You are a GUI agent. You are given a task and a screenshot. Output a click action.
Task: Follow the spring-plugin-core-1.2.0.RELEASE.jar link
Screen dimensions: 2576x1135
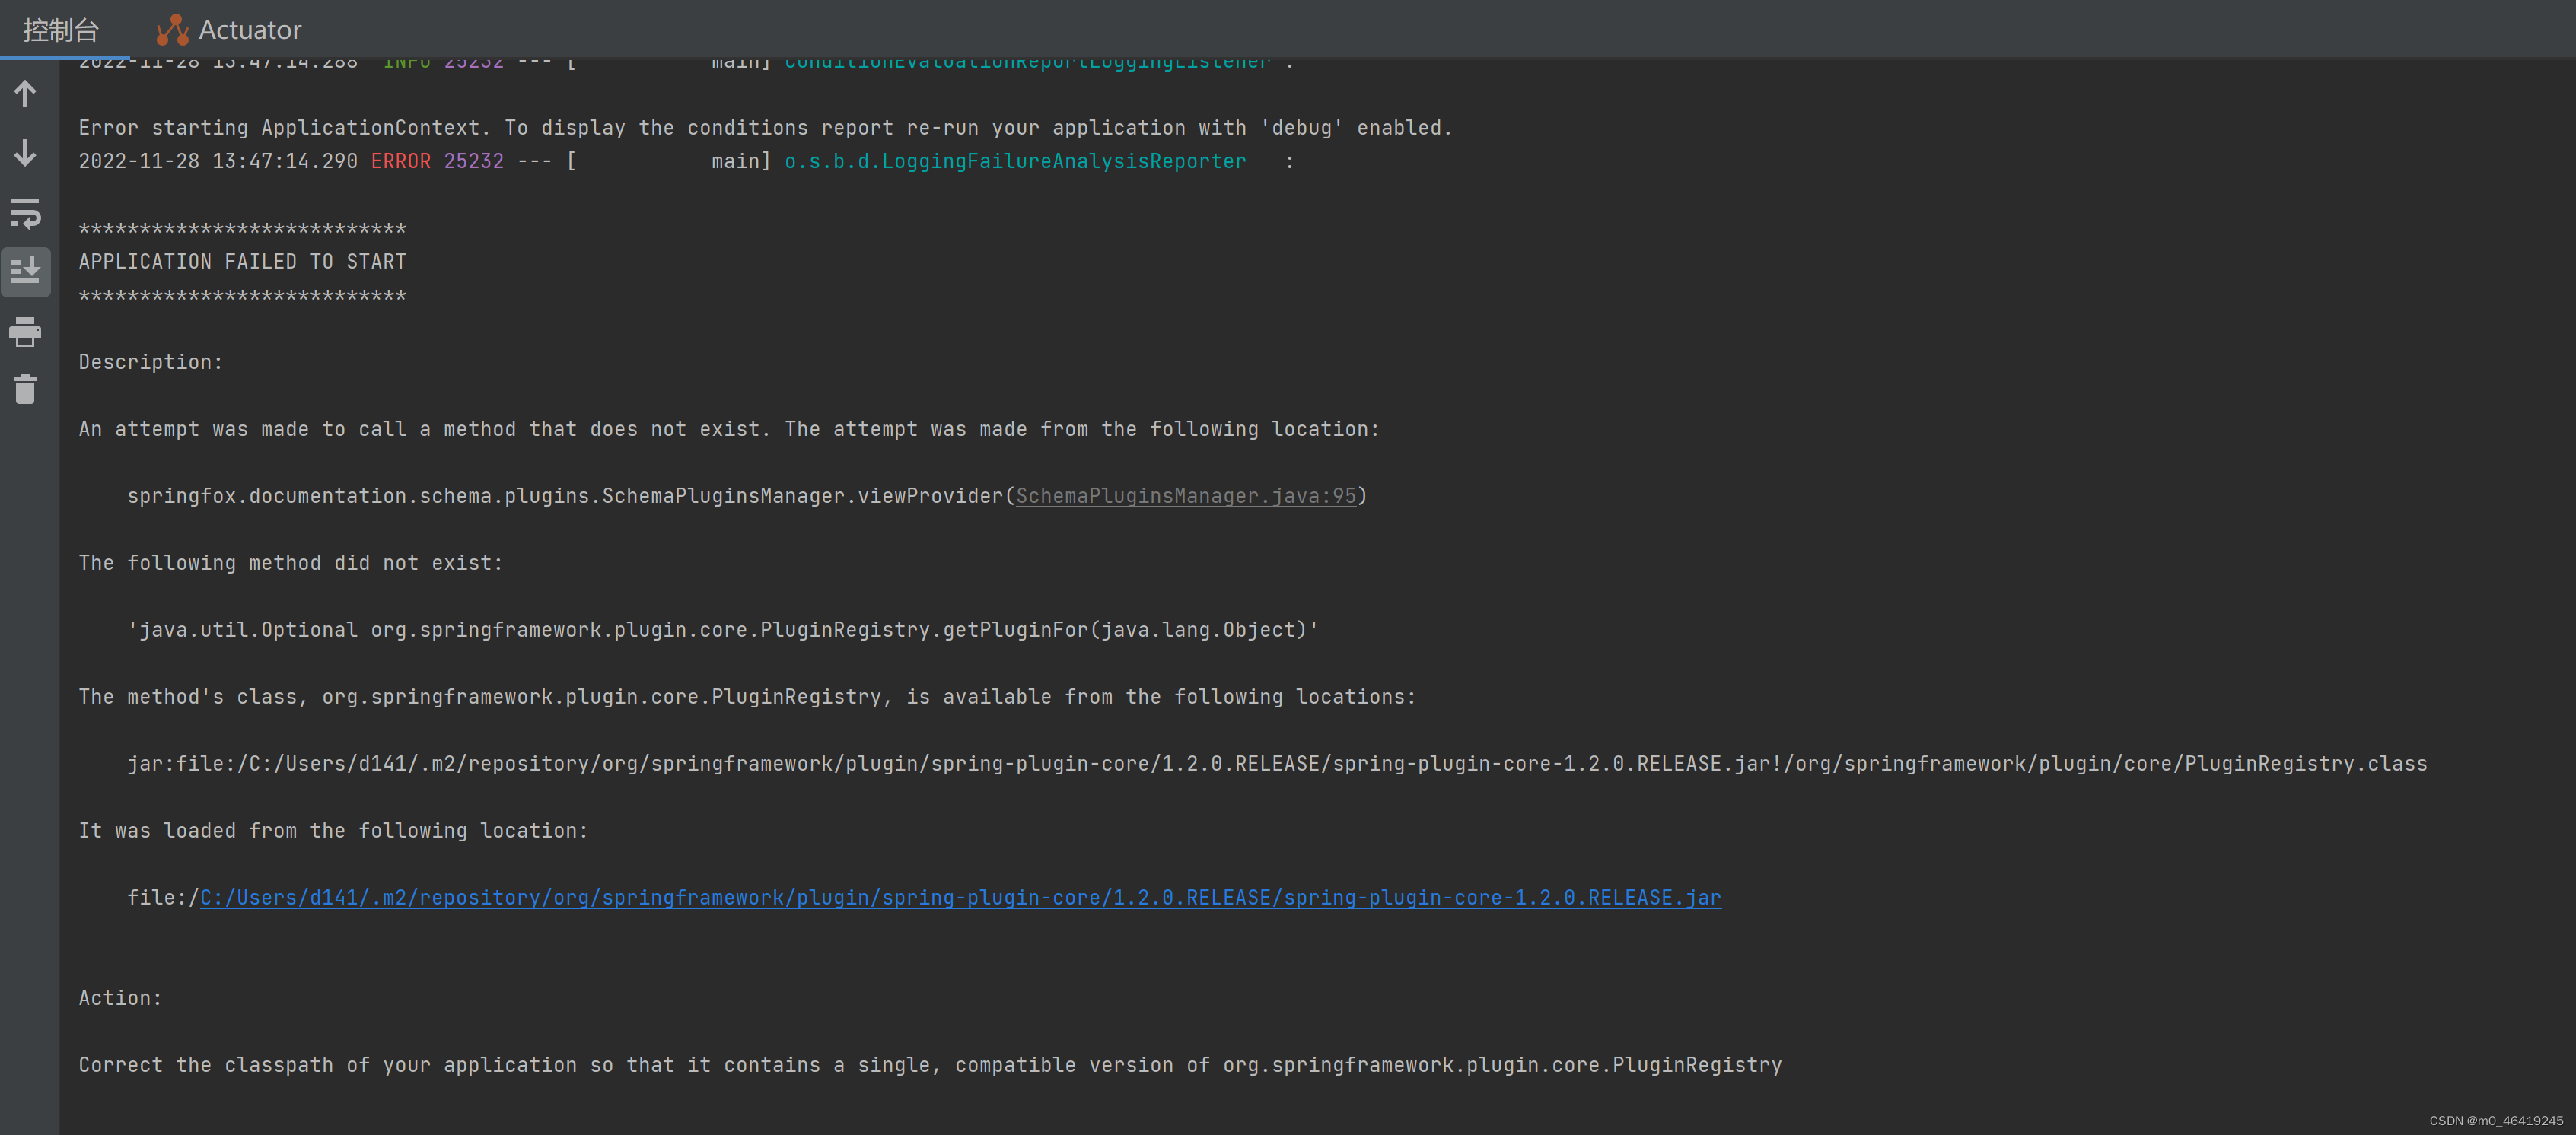tap(958, 897)
